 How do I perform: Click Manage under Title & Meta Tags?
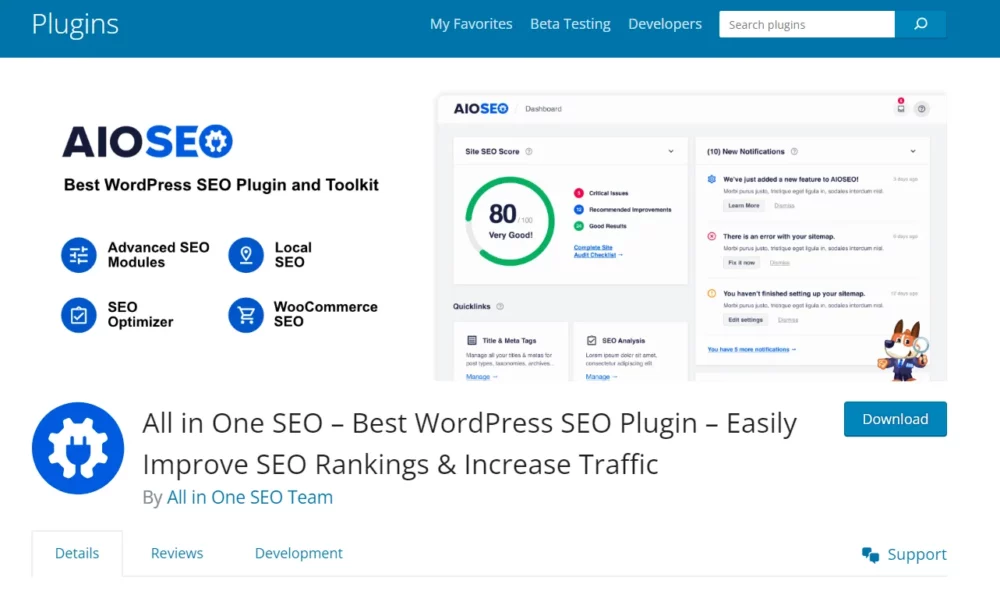point(482,377)
